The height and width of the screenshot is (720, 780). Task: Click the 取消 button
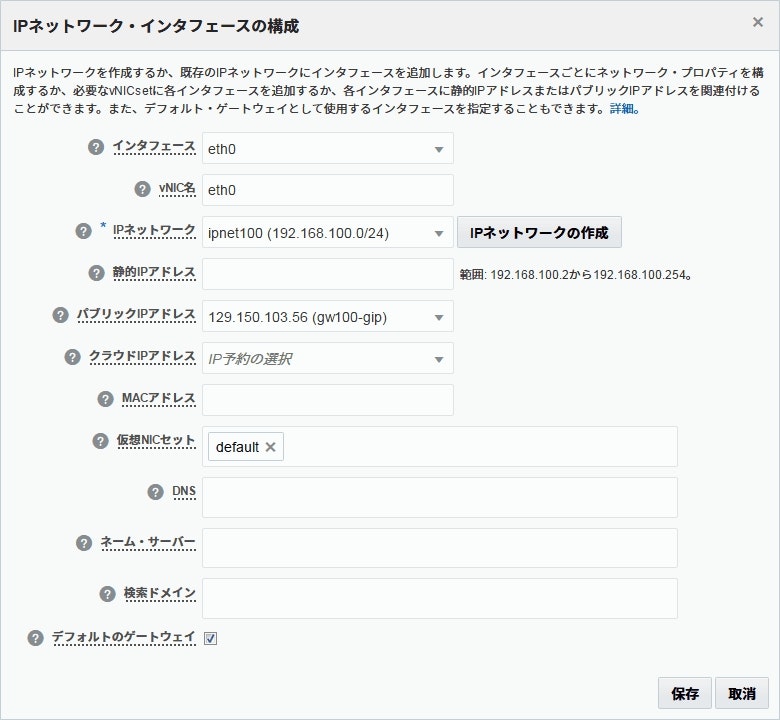click(x=742, y=693)
